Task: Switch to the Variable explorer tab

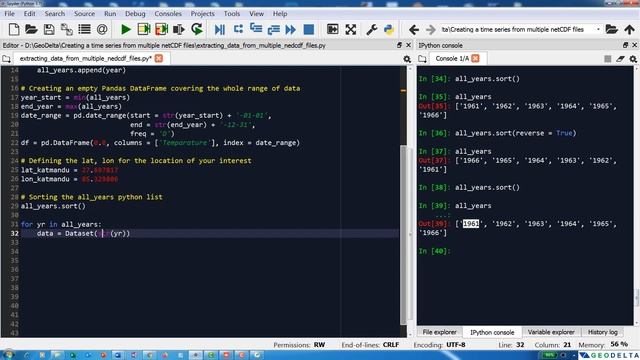Action: (x=551, y=332)
